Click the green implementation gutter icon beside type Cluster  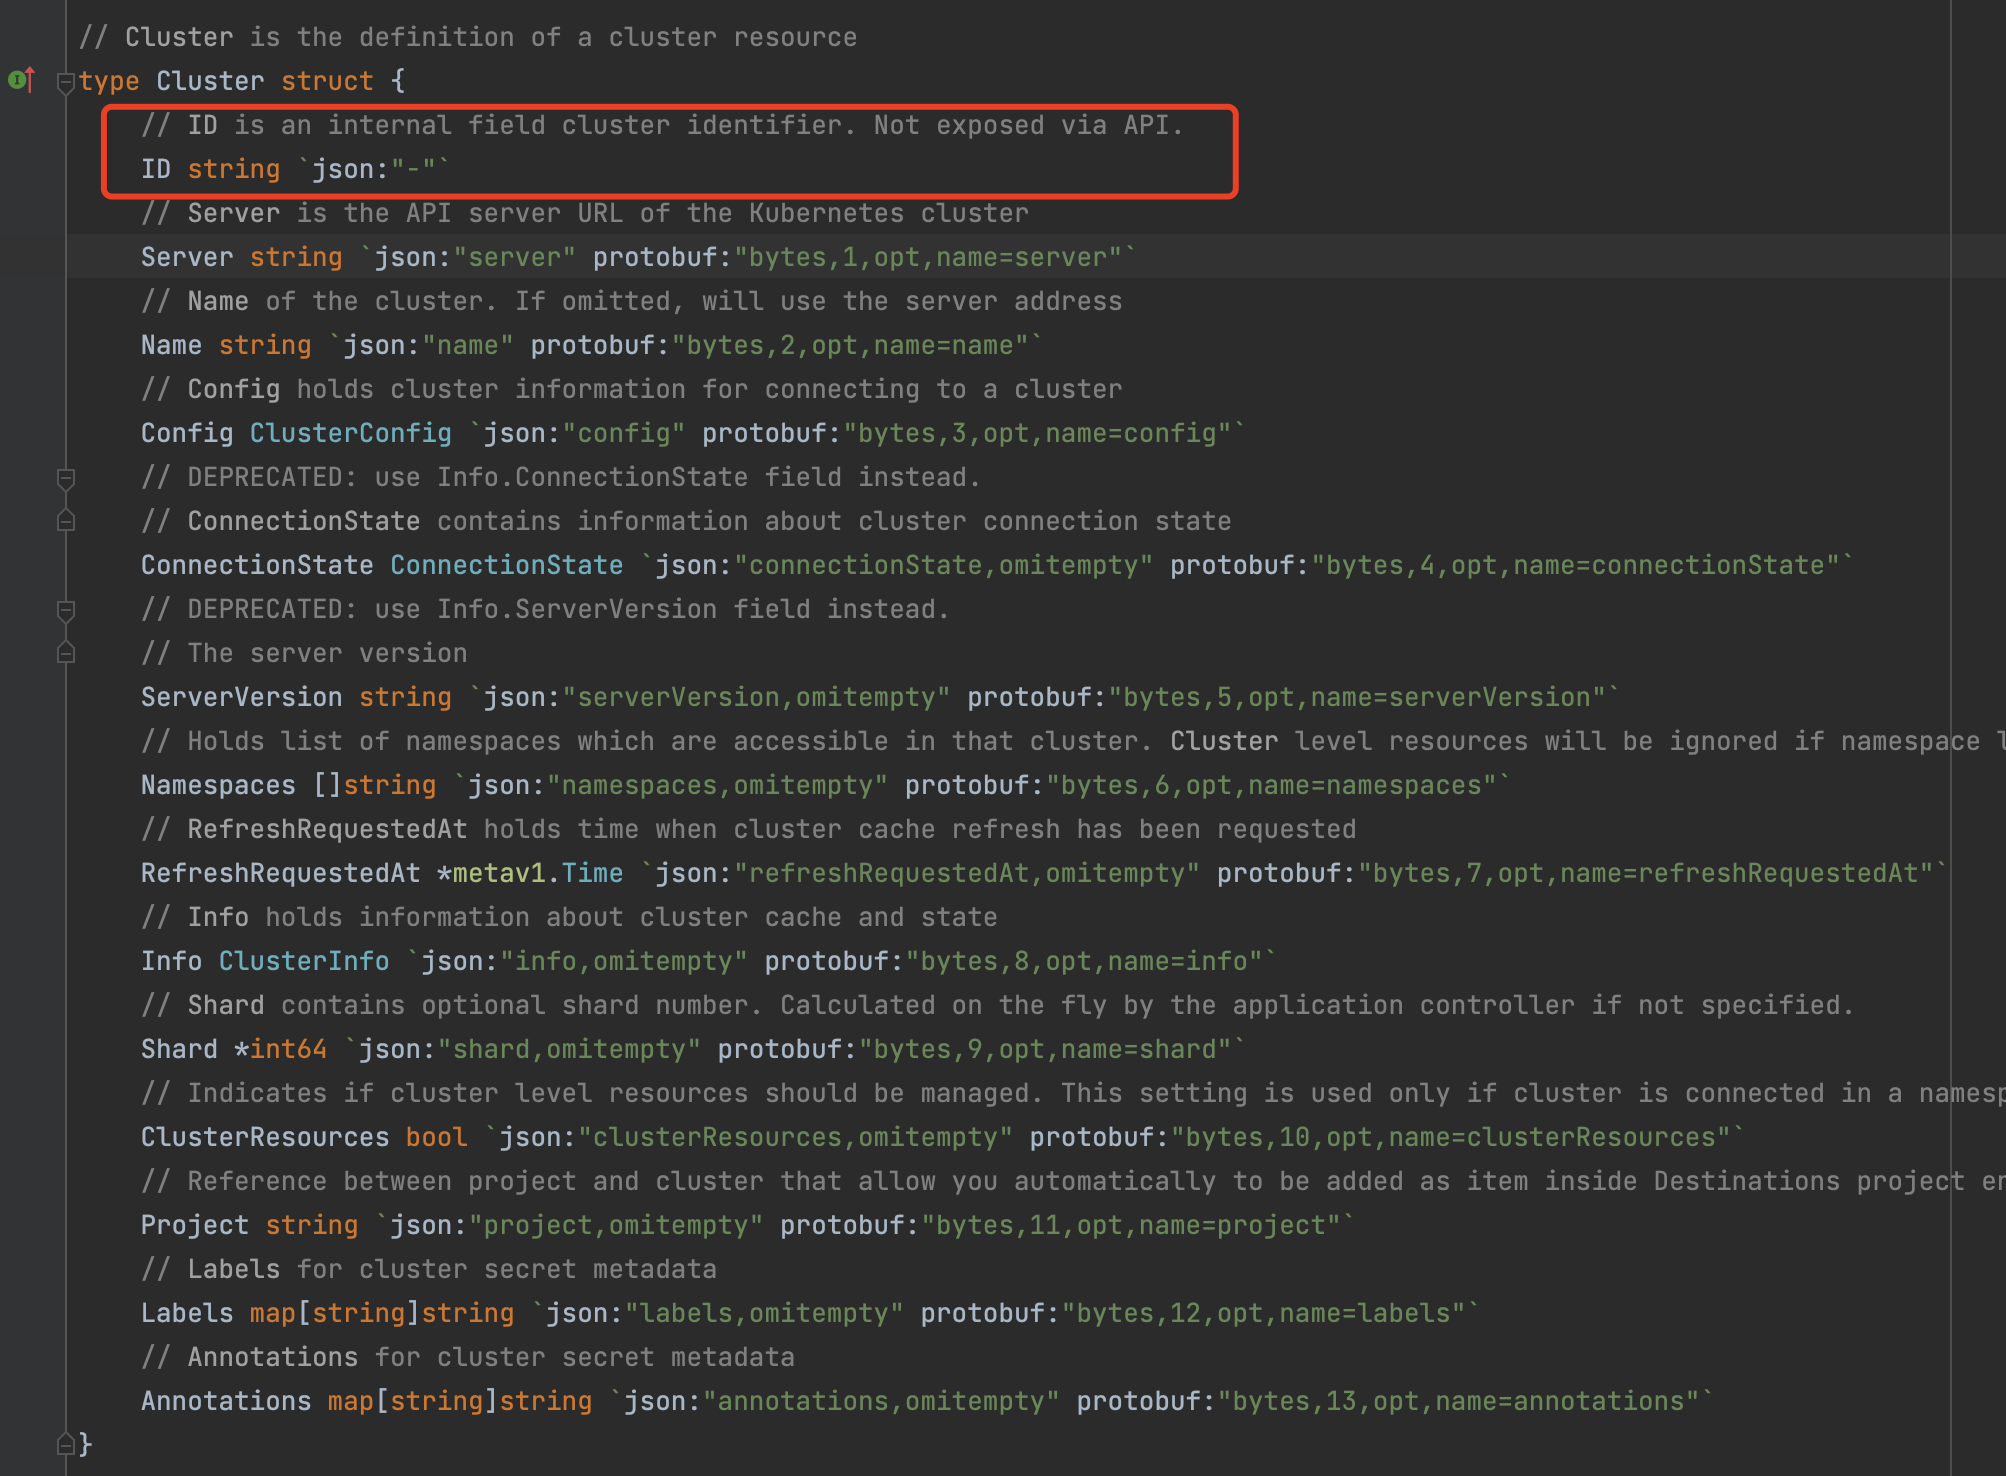17,81
